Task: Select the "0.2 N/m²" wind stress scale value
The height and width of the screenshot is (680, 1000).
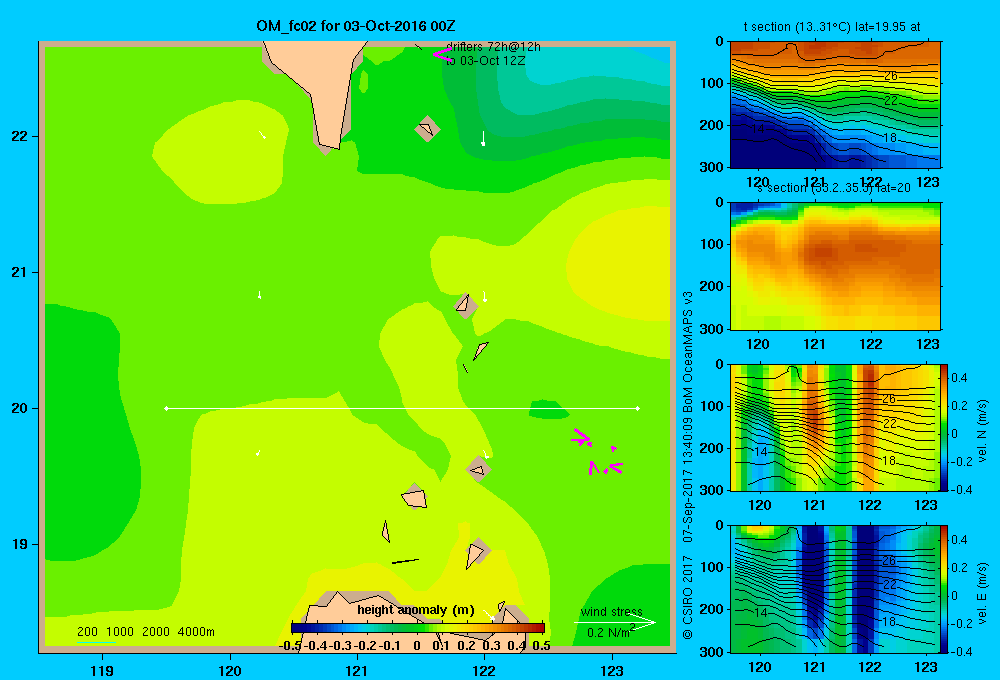Action: click(x=610, y=632)
